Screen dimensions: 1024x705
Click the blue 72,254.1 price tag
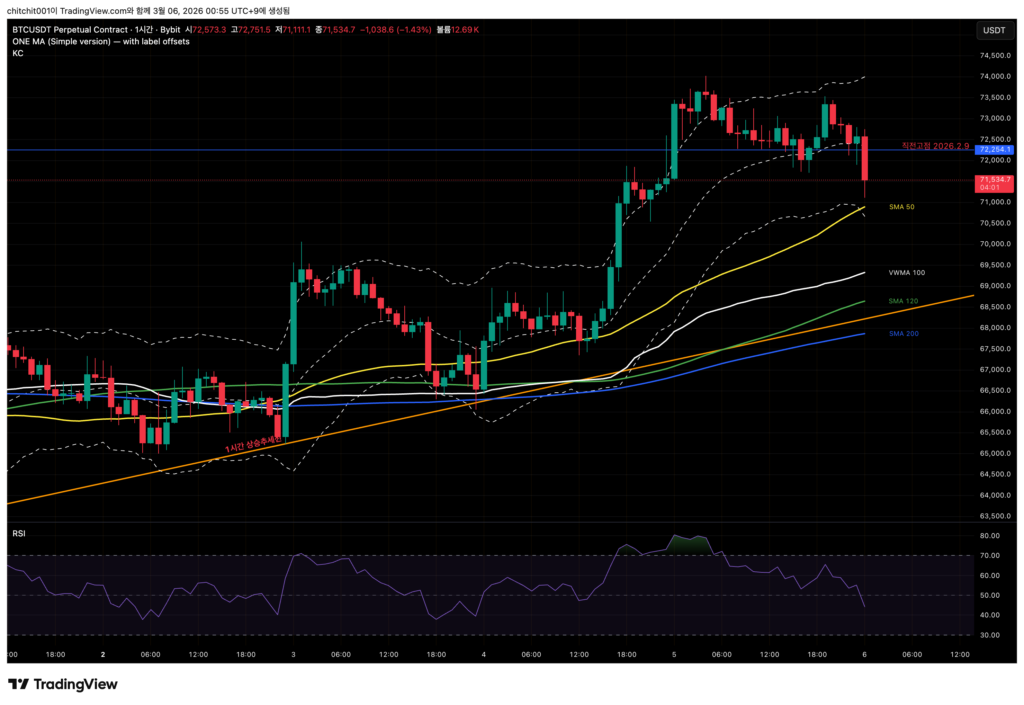996,150
